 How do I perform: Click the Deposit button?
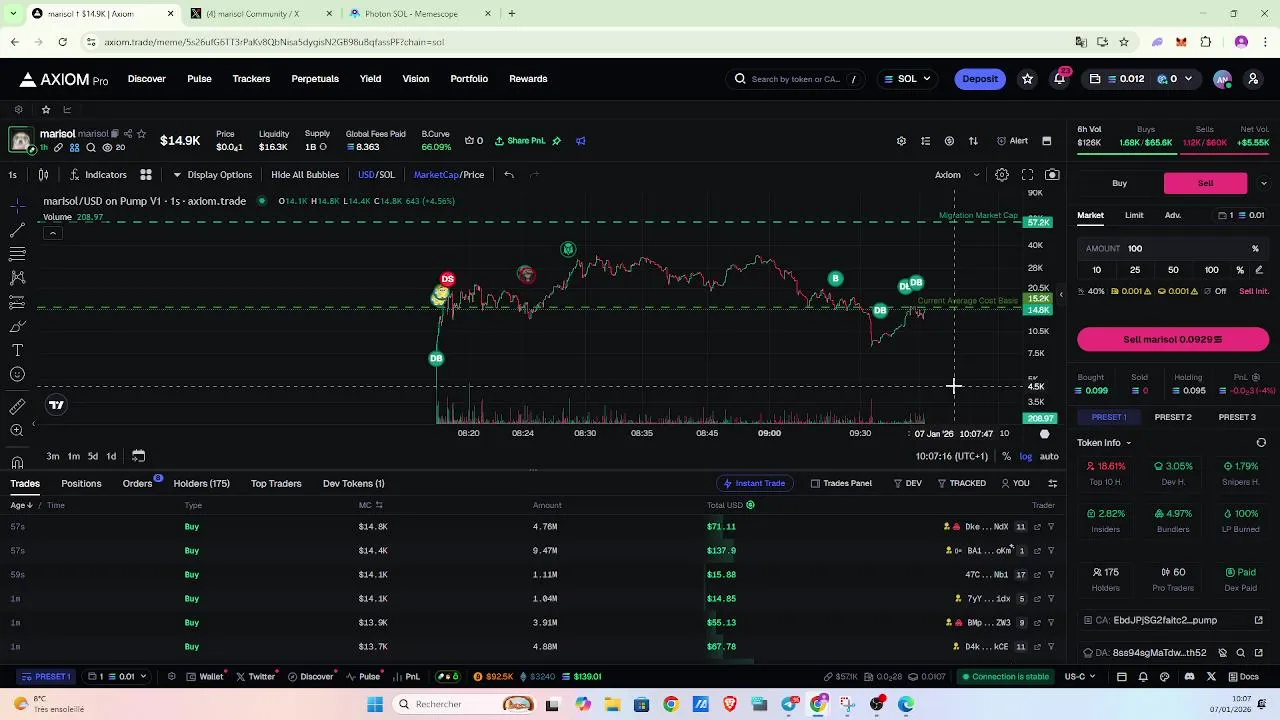[x=980, y=79]
